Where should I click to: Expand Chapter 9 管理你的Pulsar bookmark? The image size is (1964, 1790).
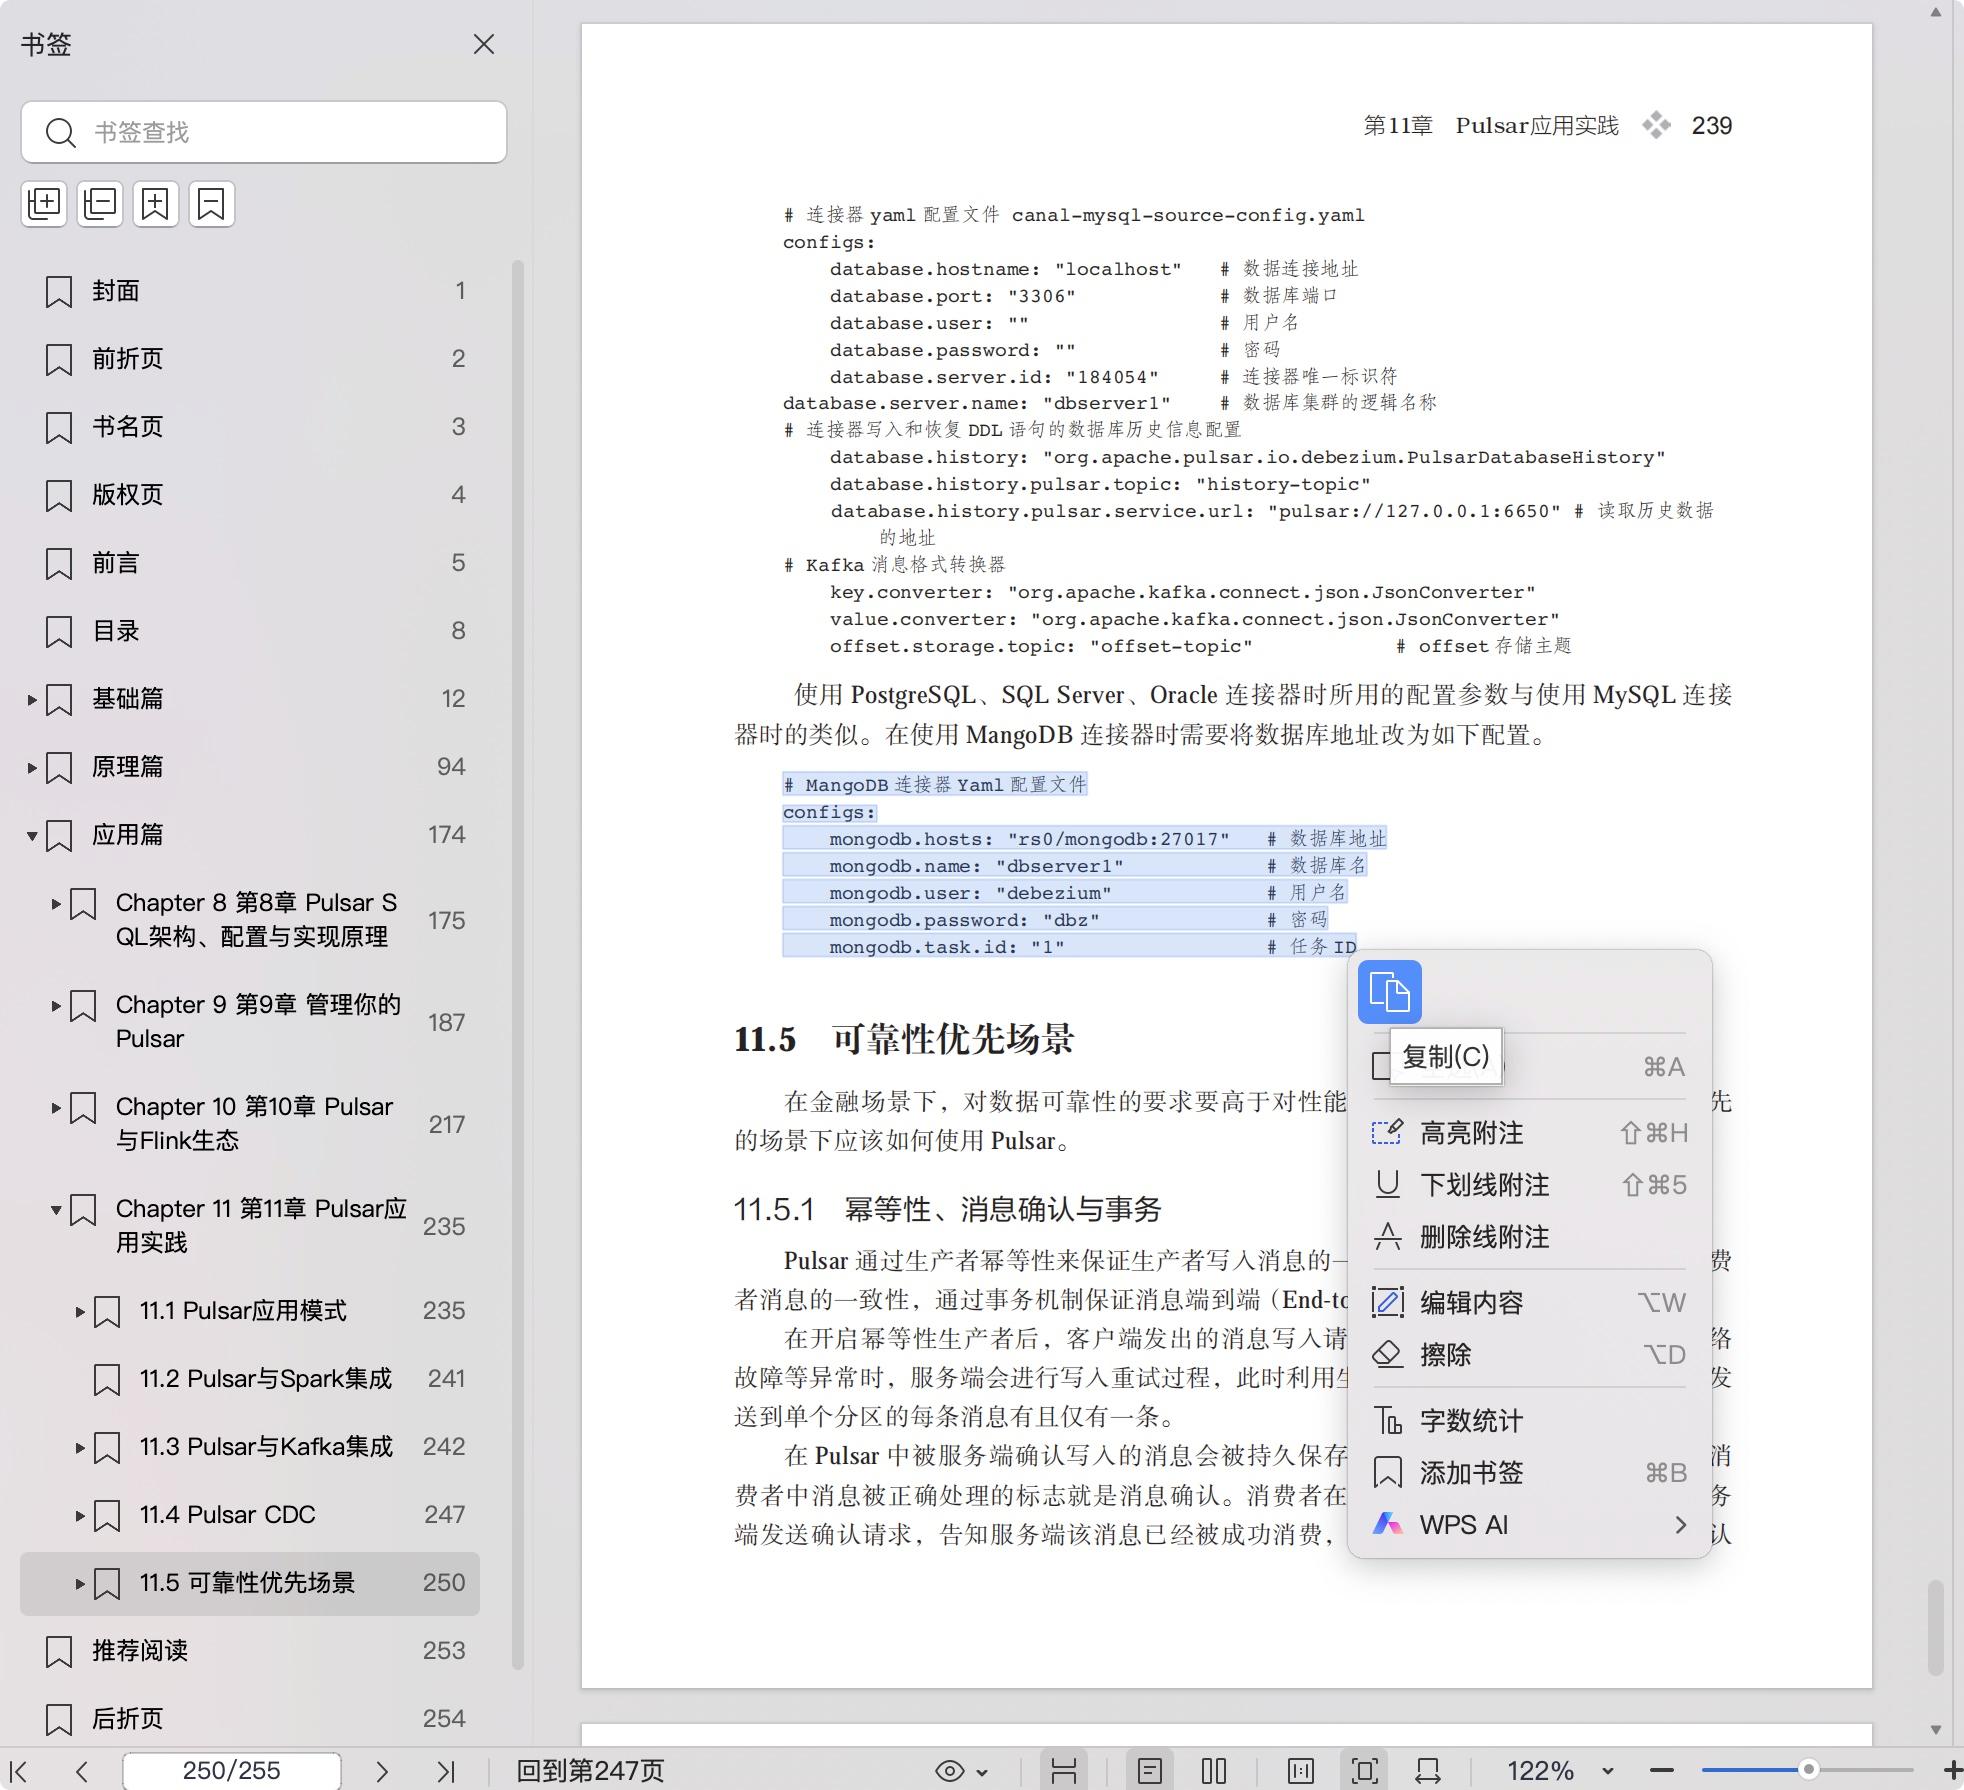56,1005
